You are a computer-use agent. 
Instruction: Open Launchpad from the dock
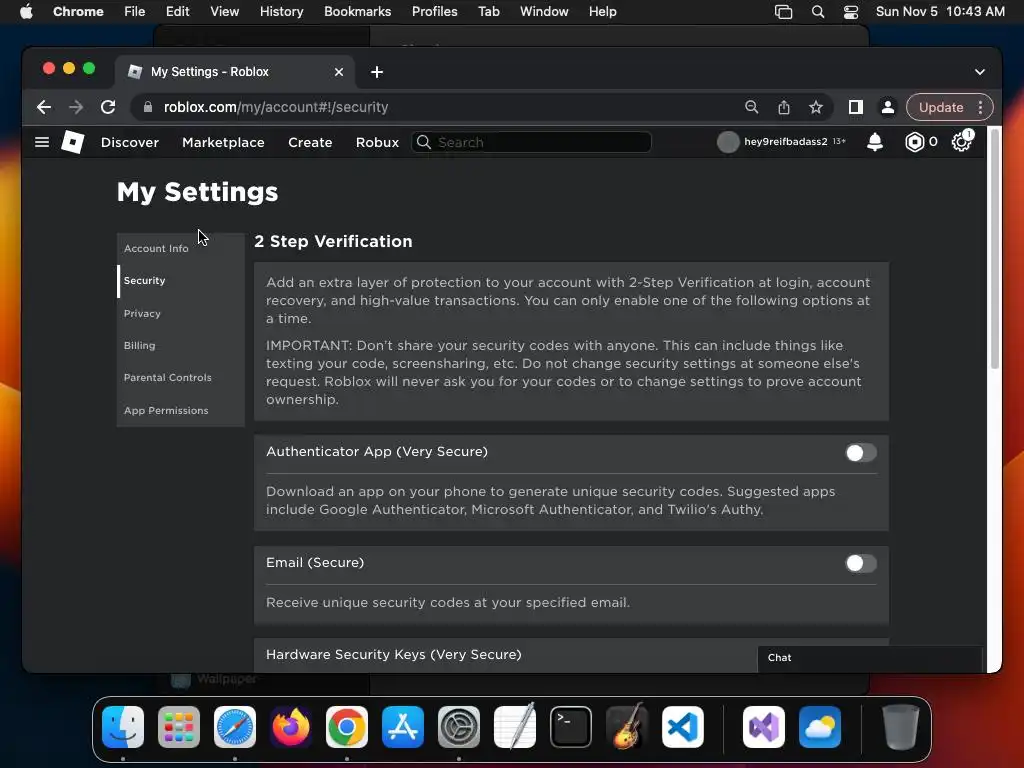click(179, 727)
